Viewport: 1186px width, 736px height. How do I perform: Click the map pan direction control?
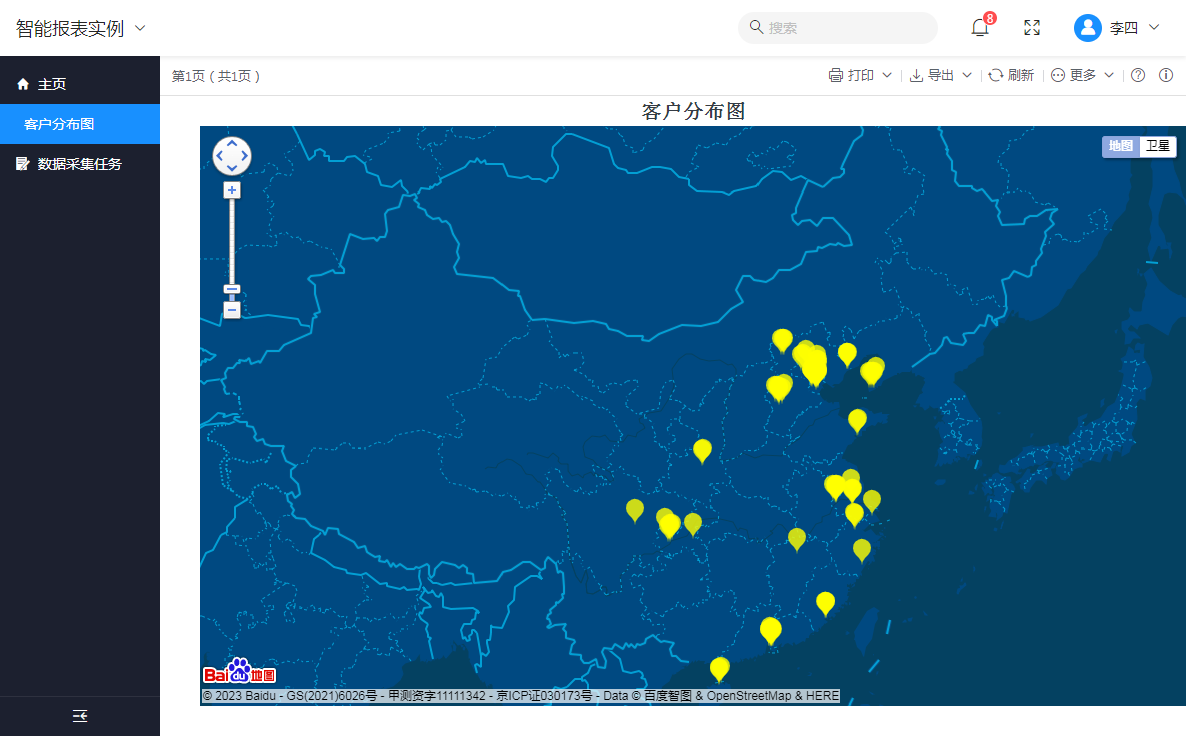(232, 156)
